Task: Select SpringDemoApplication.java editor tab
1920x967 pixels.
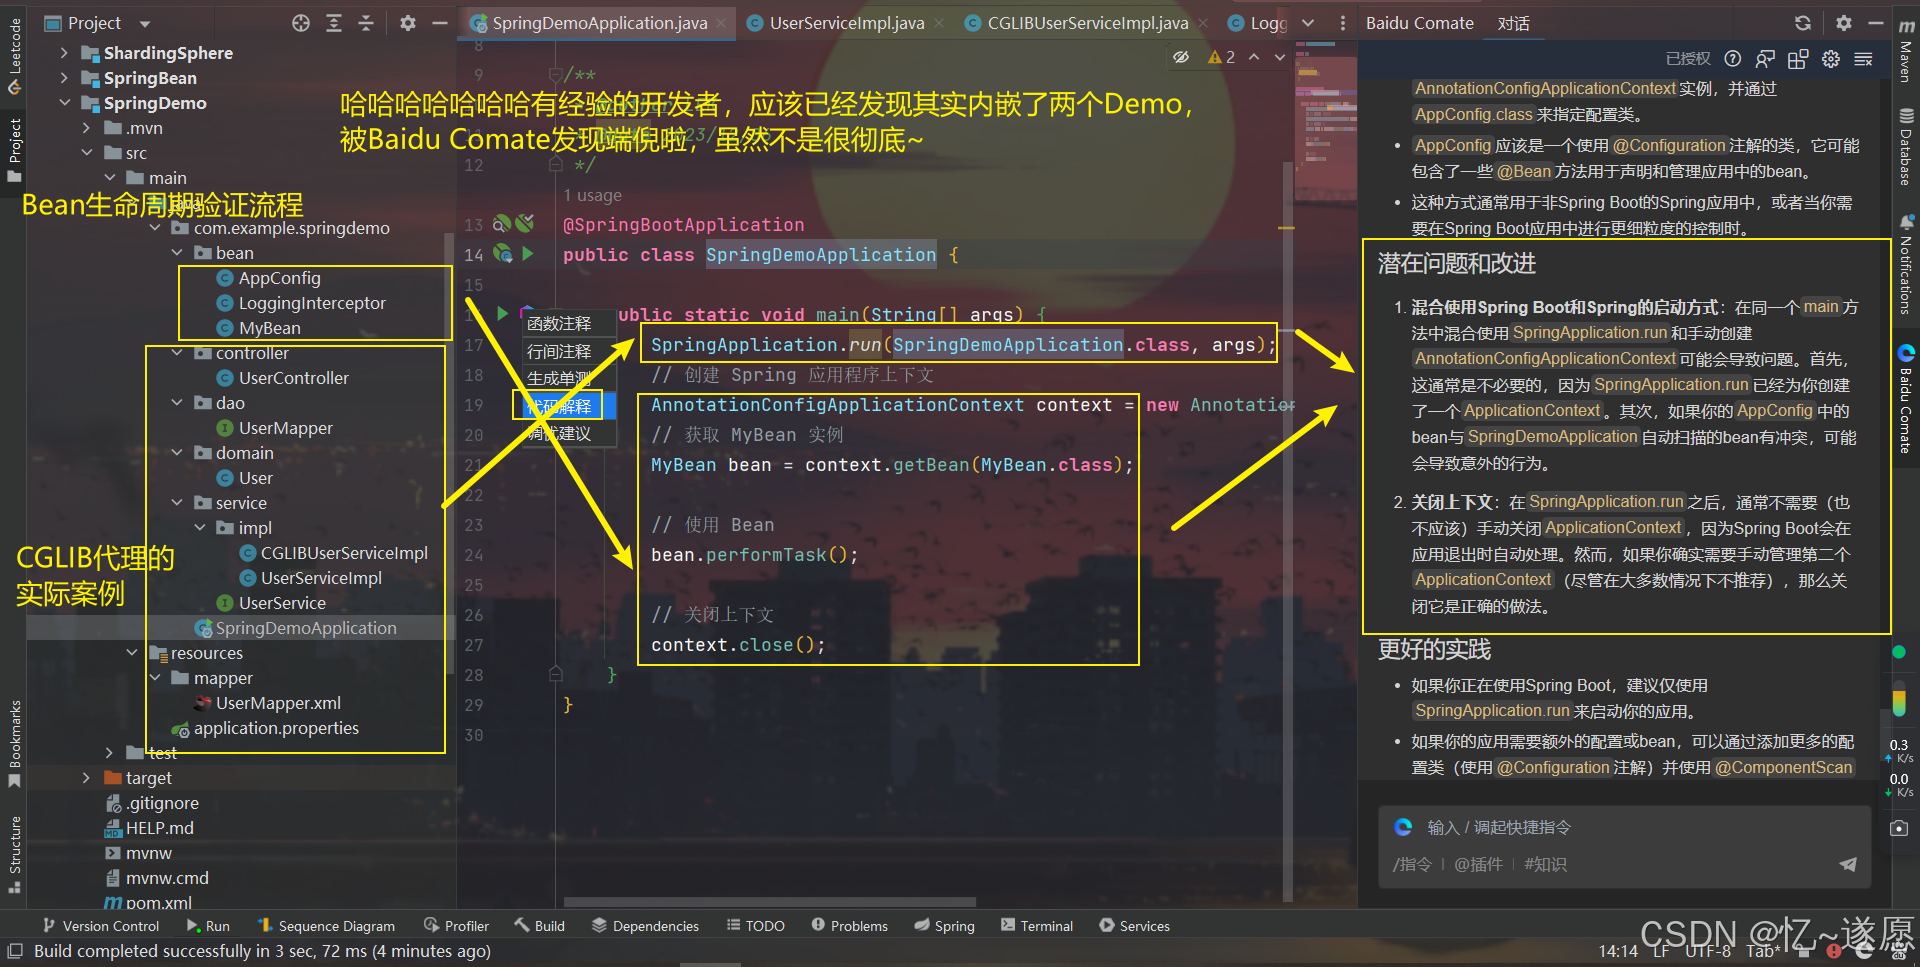Action: (x=598, y=23)
